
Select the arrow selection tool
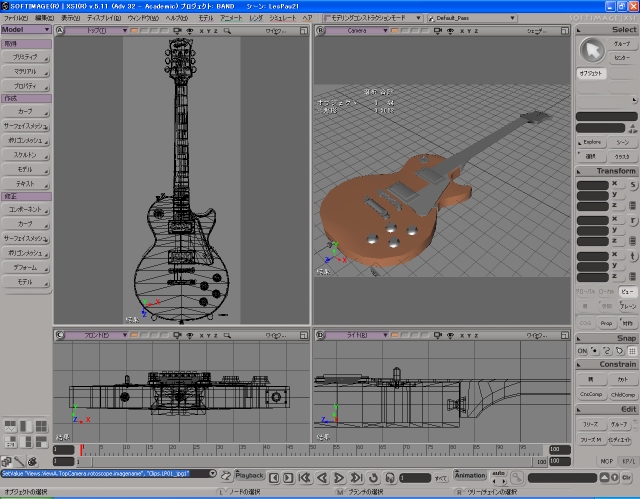point(592,50)
